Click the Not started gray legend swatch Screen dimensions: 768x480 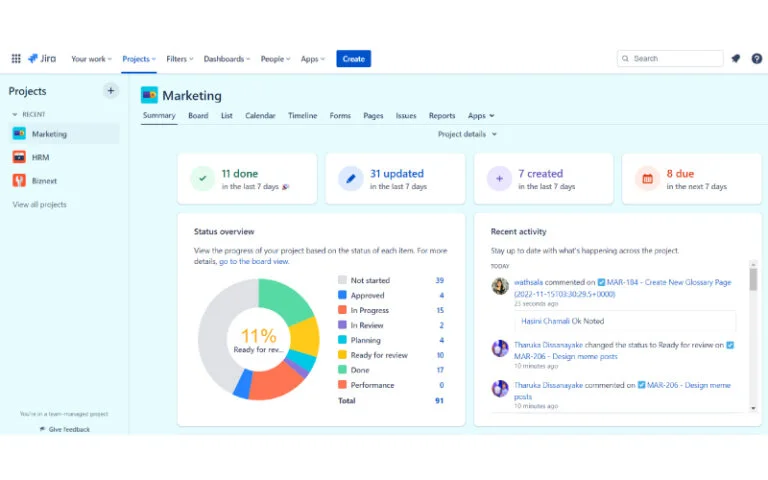[x=342, y=280]
